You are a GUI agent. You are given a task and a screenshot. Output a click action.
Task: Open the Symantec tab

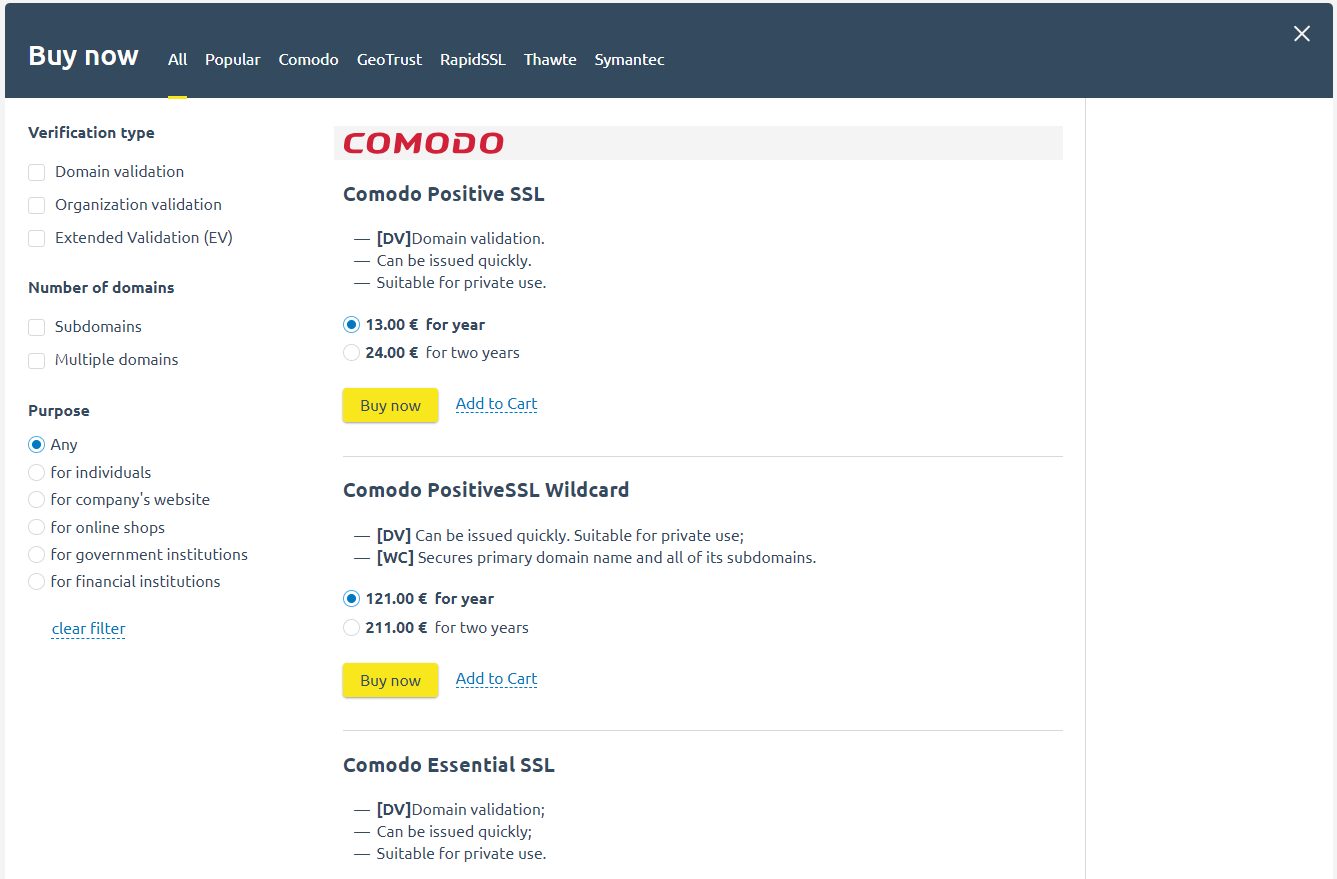629,59
